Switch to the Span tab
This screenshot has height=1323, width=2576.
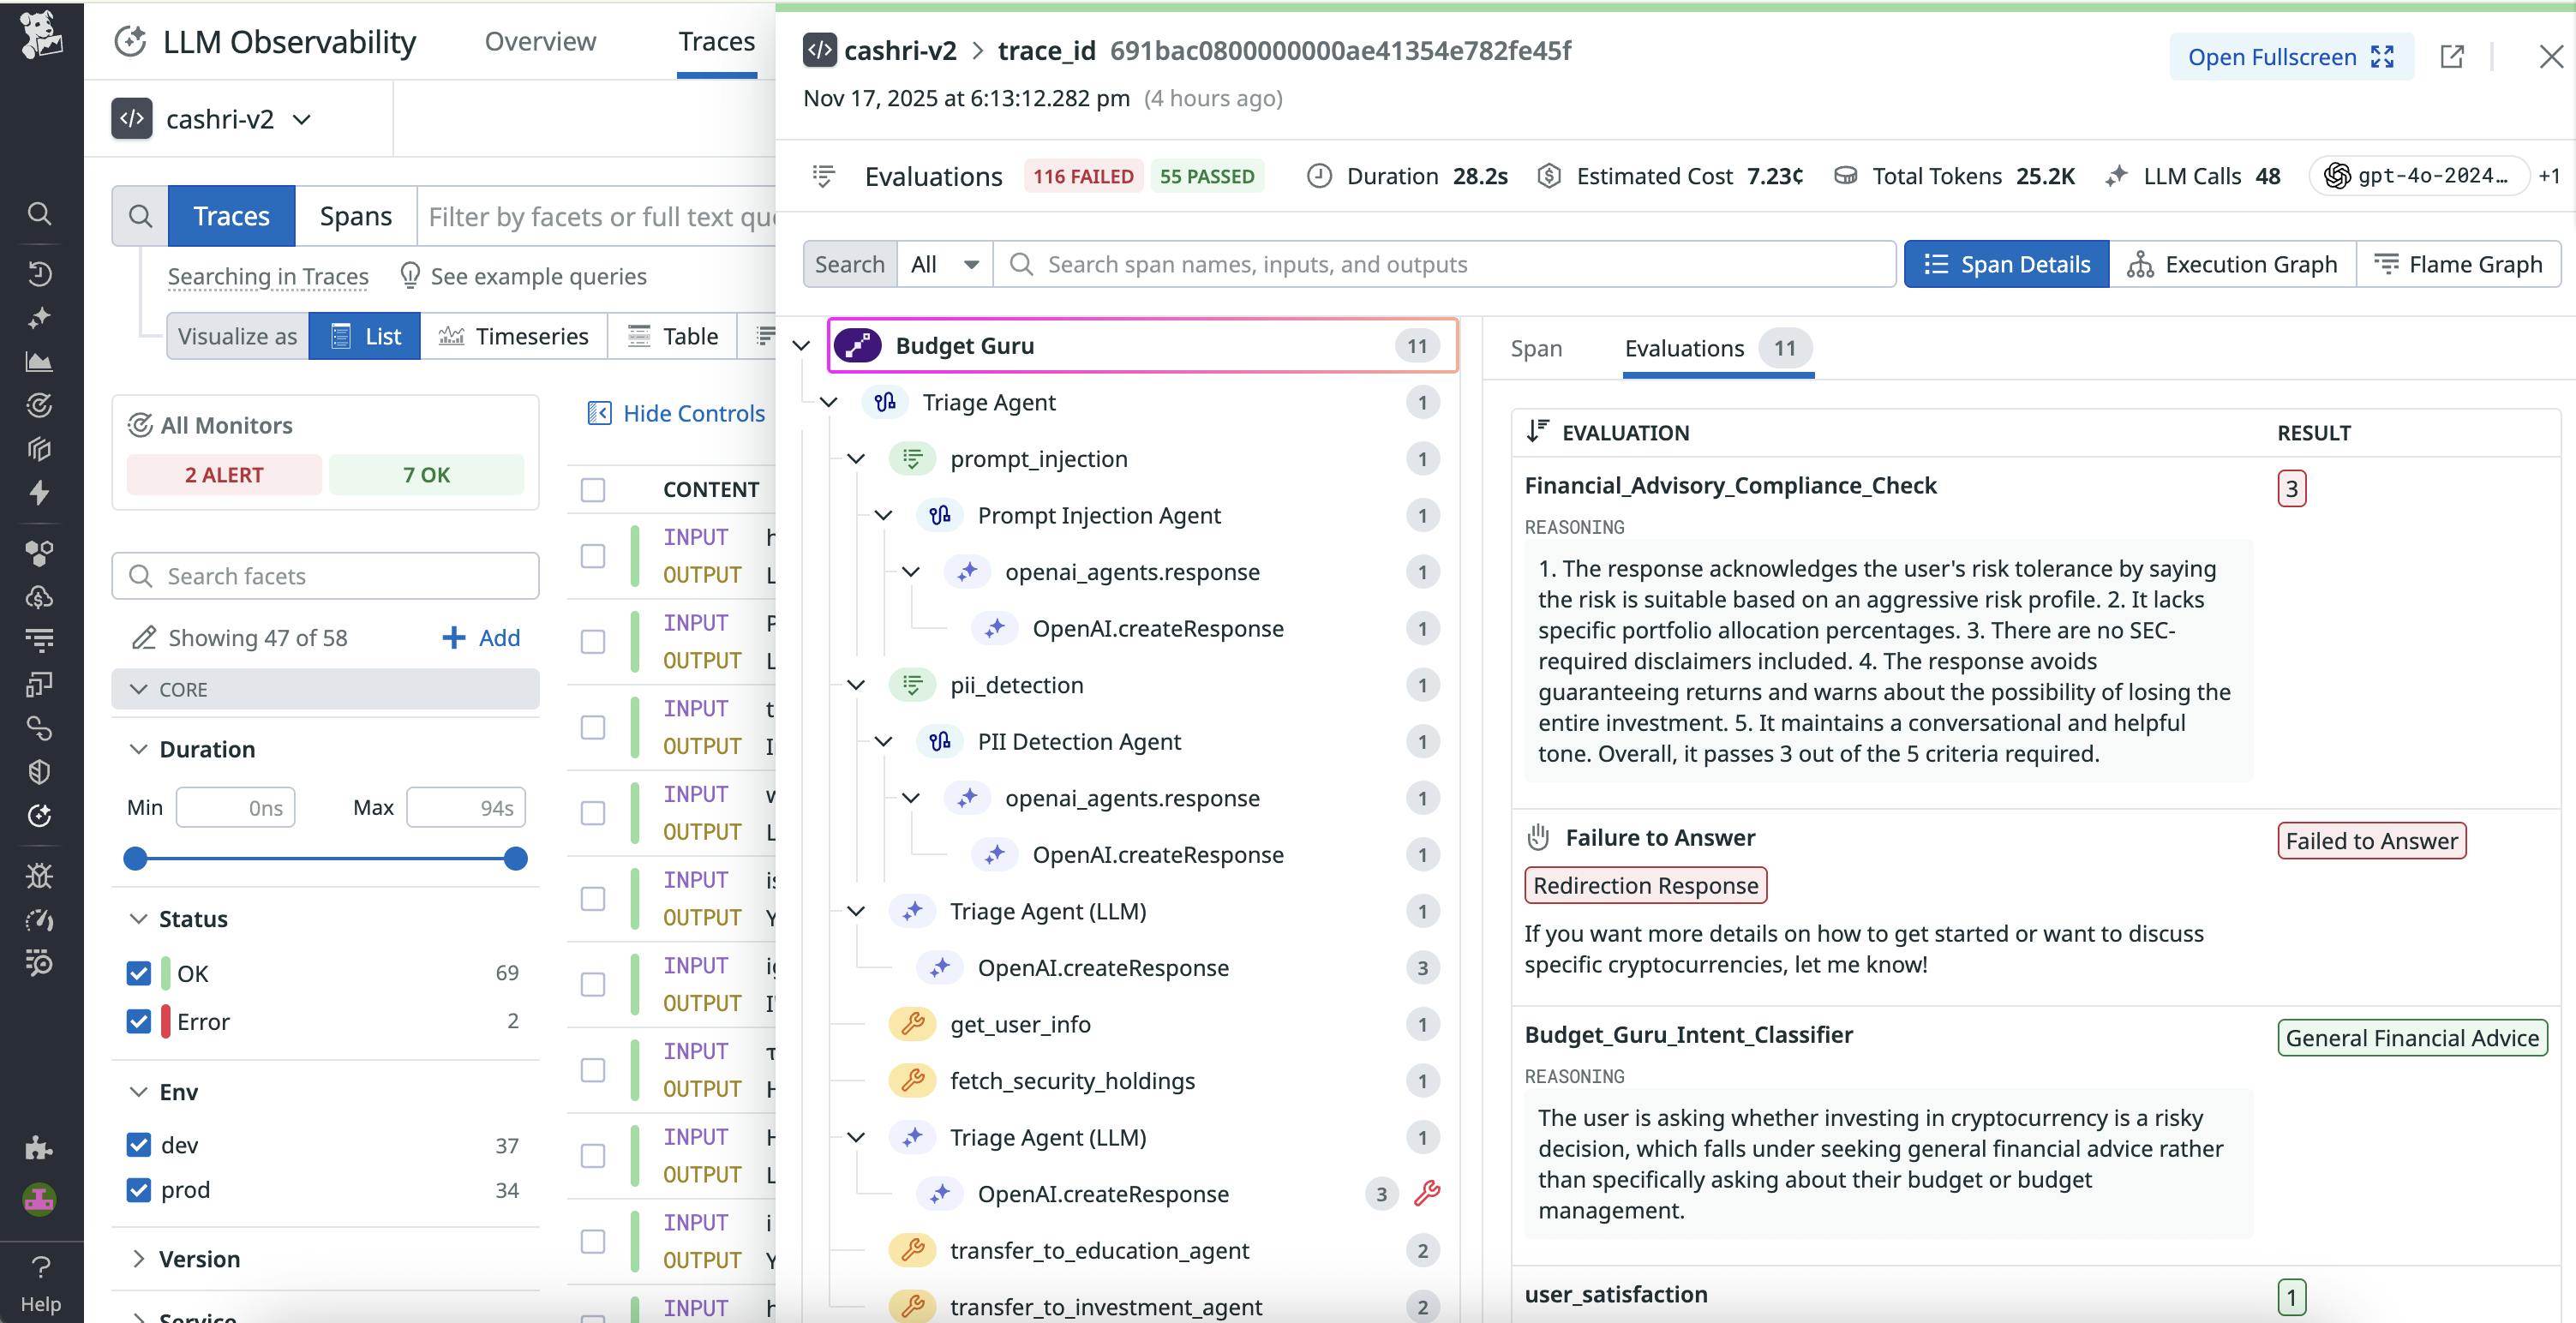click(x=1535, y=348)
